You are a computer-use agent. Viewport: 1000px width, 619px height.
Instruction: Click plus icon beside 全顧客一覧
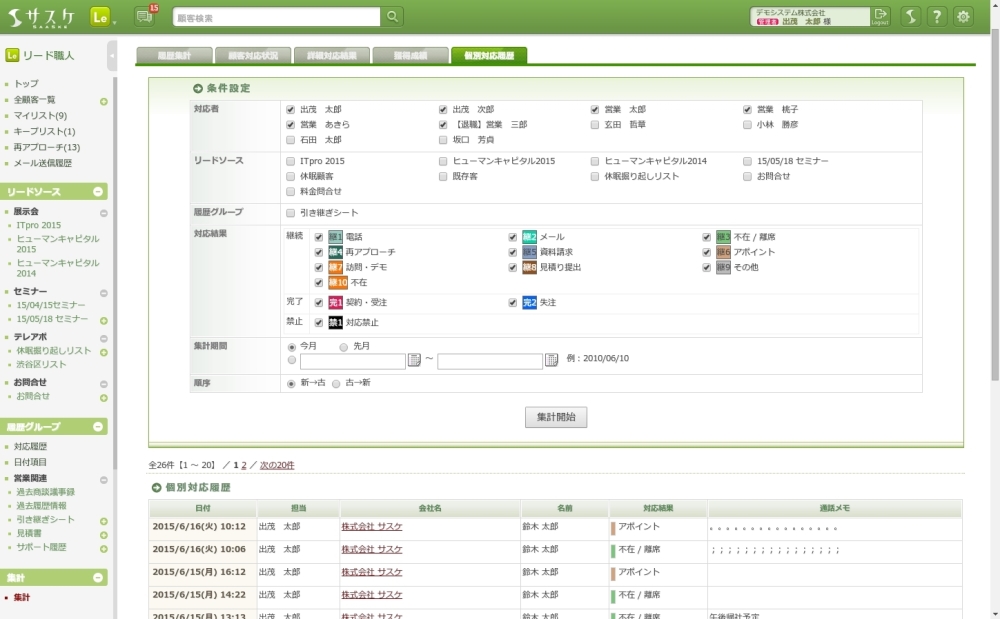click(x=104, y=101)
